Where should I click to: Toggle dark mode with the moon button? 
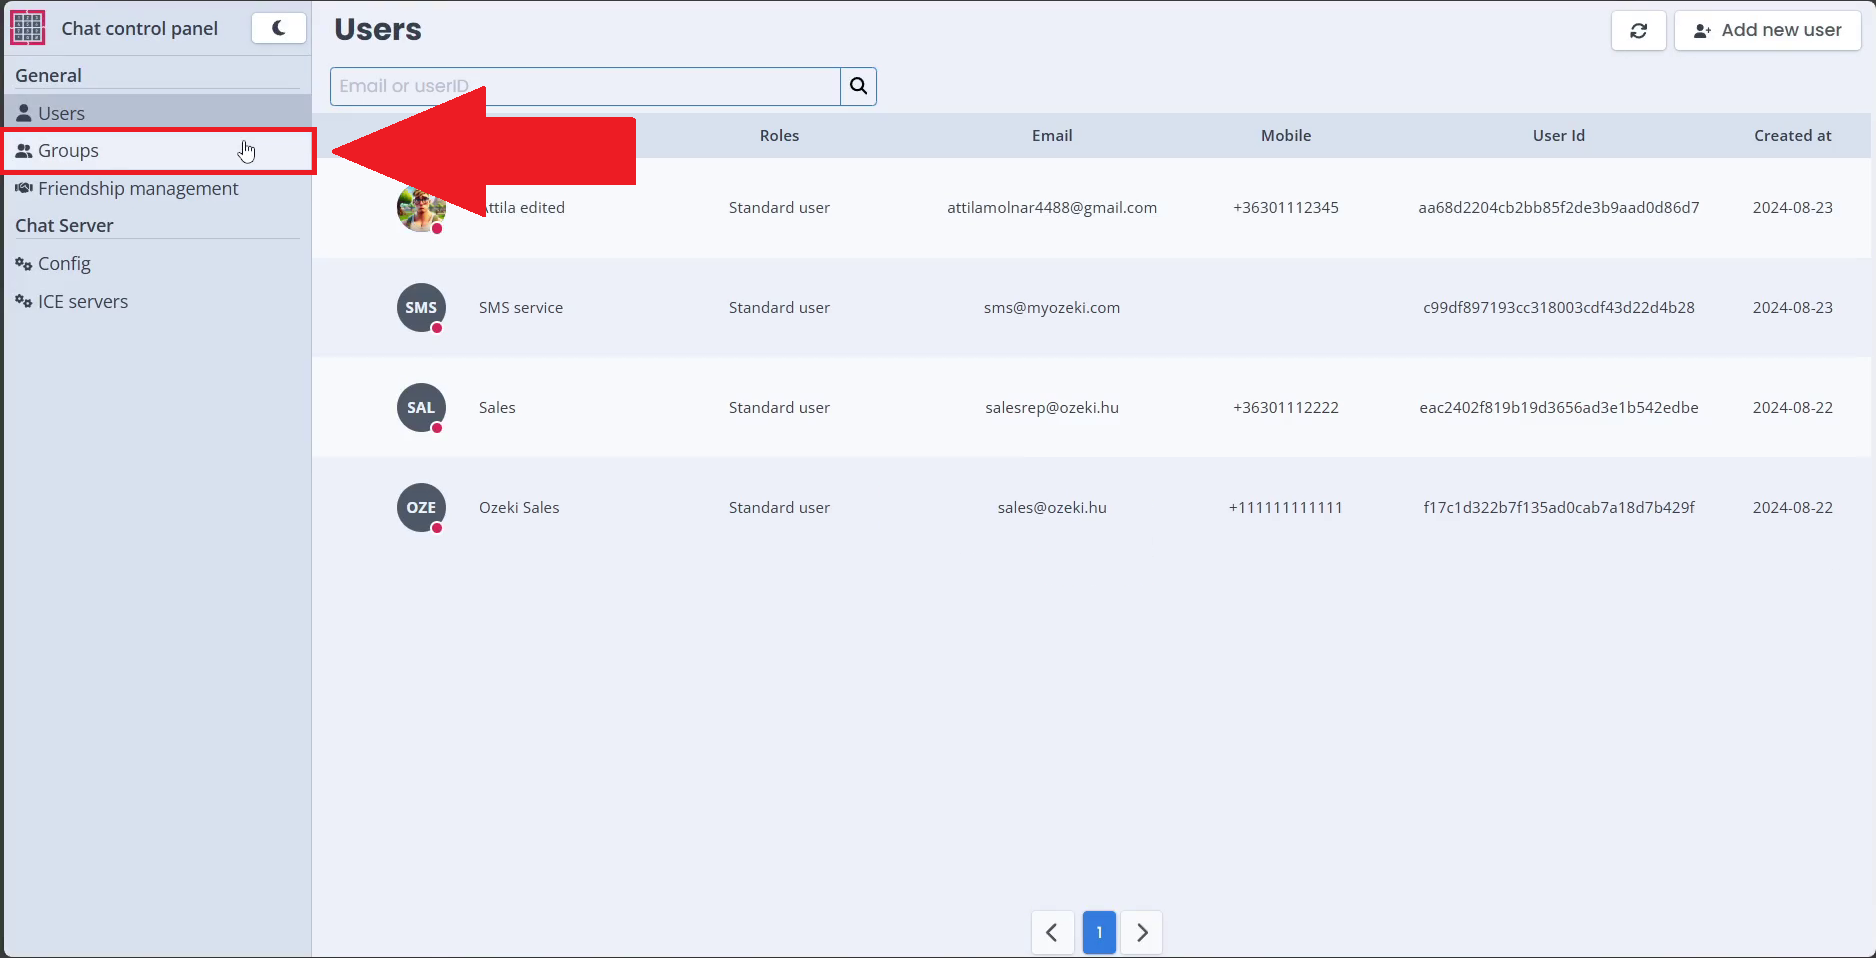(278, 28)
